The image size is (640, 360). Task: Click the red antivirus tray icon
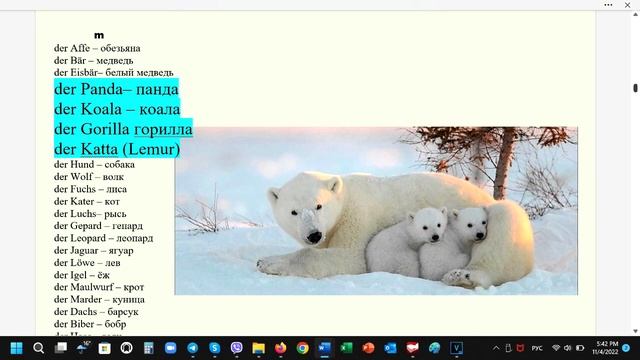tap(520, 348)
